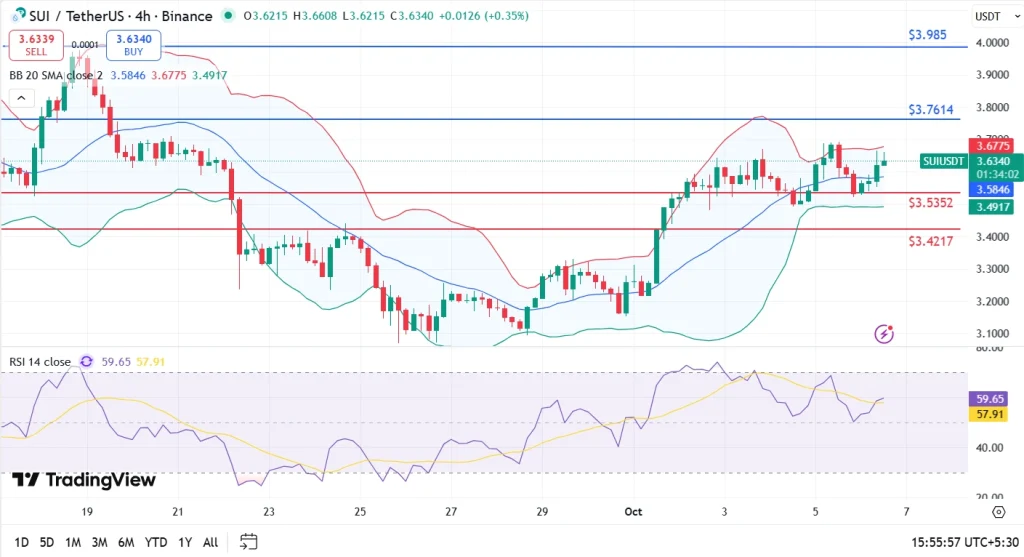Image resolution: width=1024 pixels, height=557 pixels.
Task: Open the go-to-date calendar icon
Action: point(249,542)
